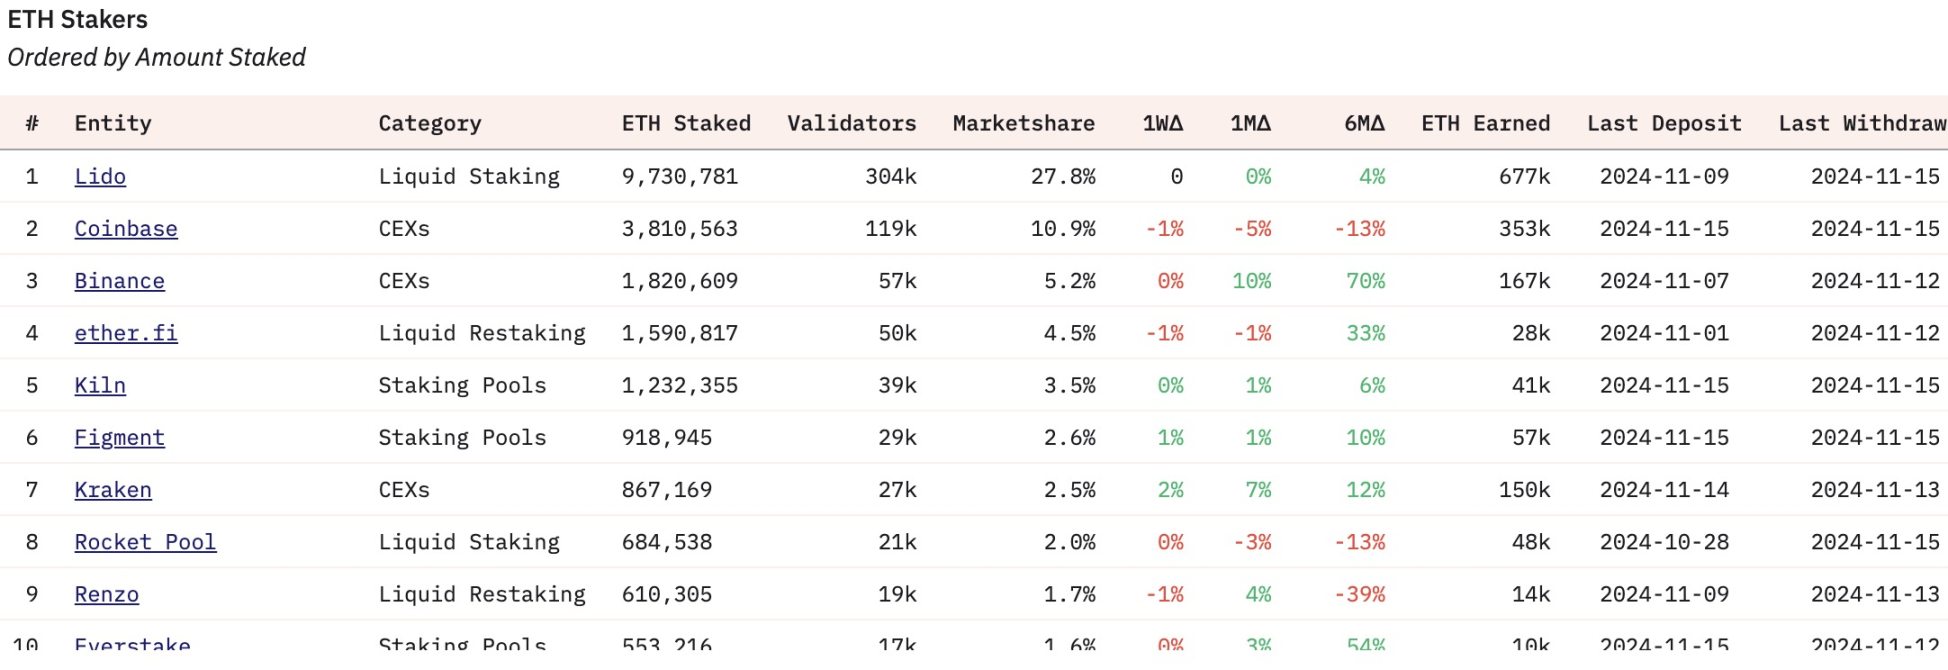Click the Last Withdraw column header
This screenshot has width=1948, height=670.
click(x=1861, y=124)
